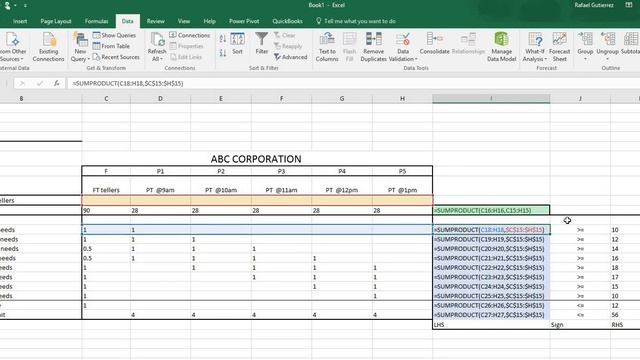Expand Ungroup dropdown arrow
Viewport: 640px width, 360px height.
pyautogui.click(x=607, y=60)
